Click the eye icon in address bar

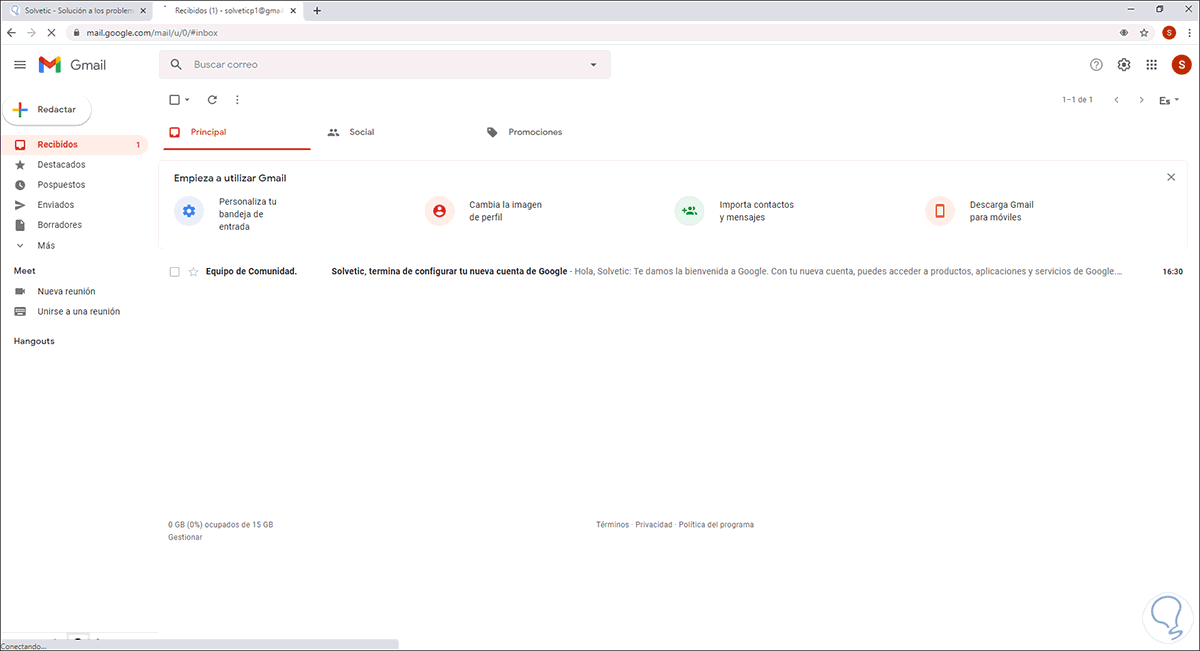click(1125, 32)
